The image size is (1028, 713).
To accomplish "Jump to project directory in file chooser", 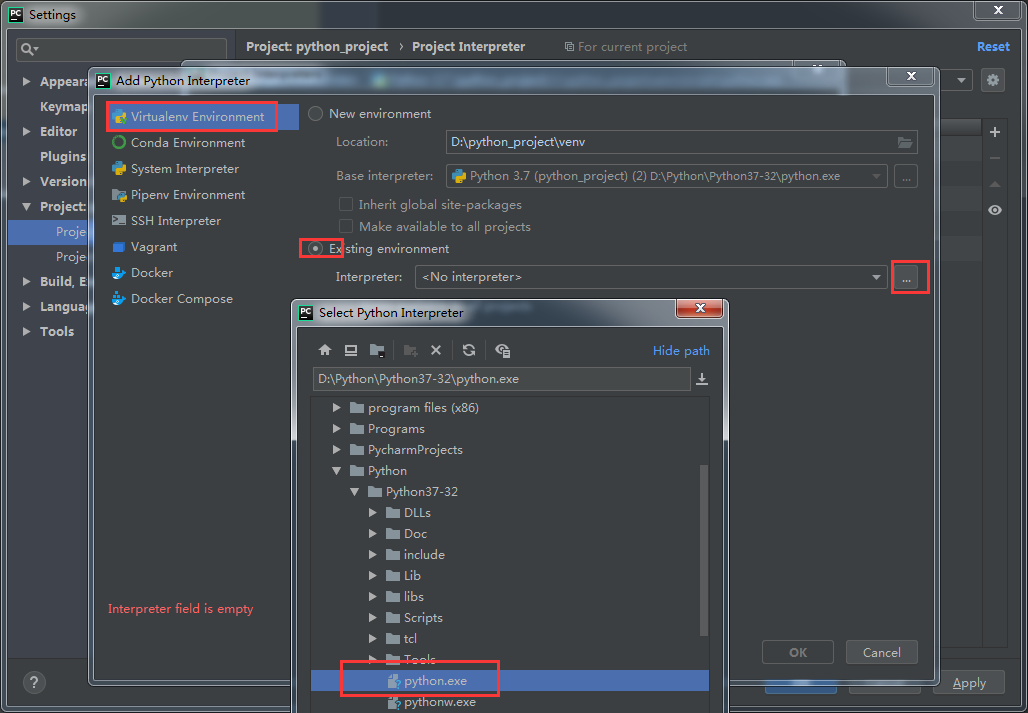I will click(377, 350).
